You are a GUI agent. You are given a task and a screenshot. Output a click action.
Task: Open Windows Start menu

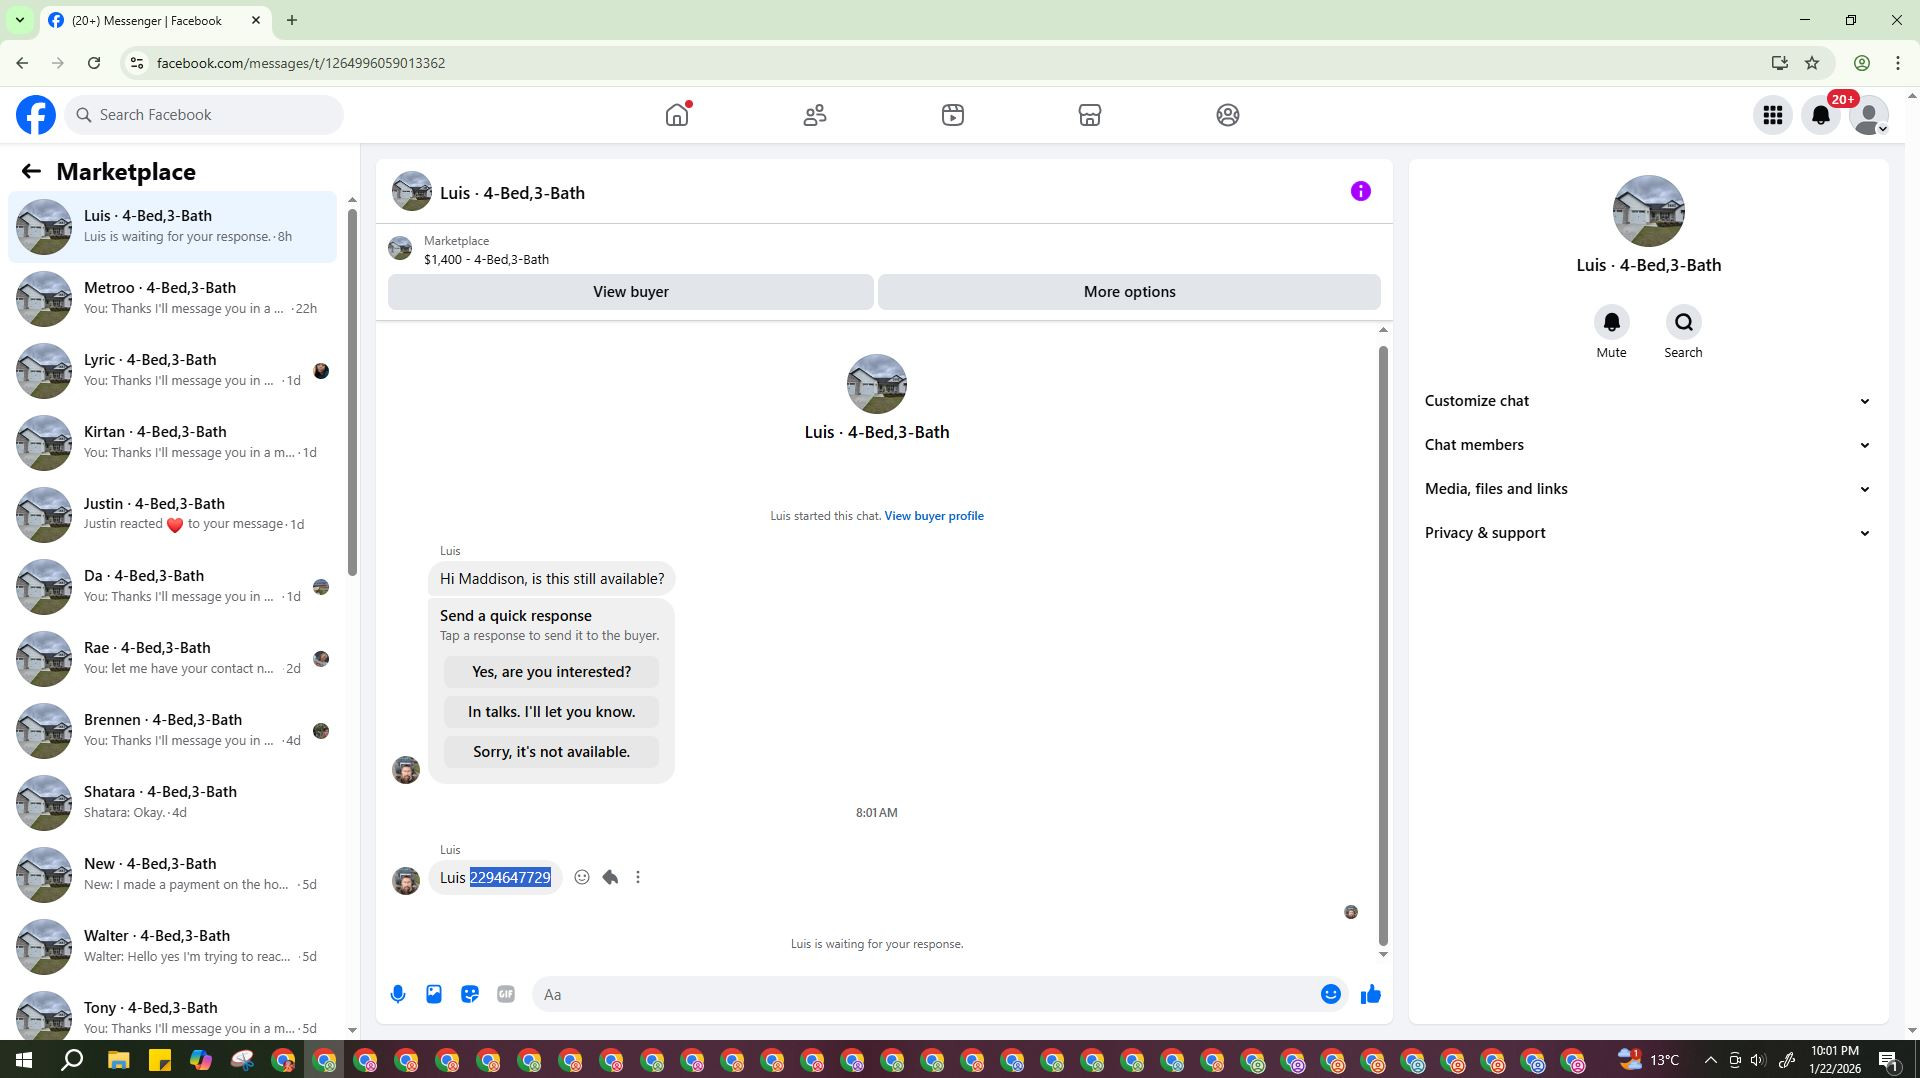point(23,1060)
